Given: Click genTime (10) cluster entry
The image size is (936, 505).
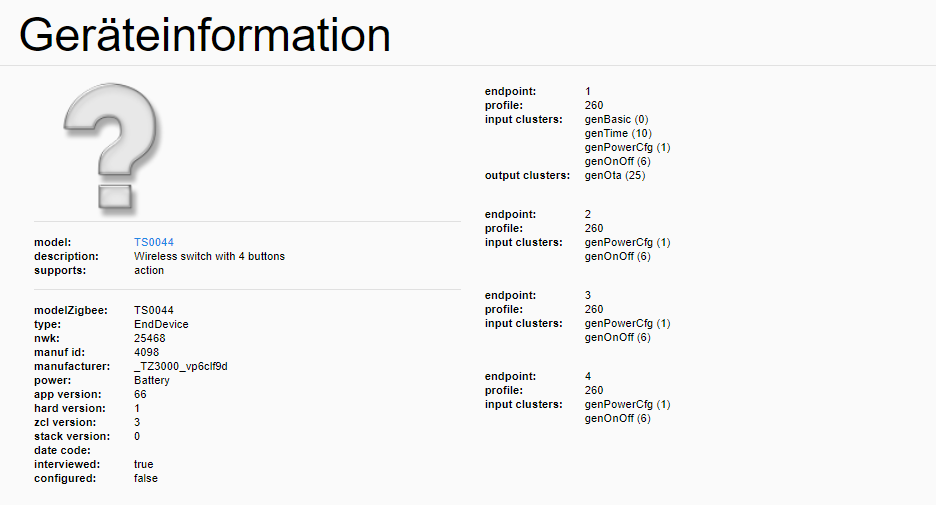Looking at the screenshot, I should [618, 134].
